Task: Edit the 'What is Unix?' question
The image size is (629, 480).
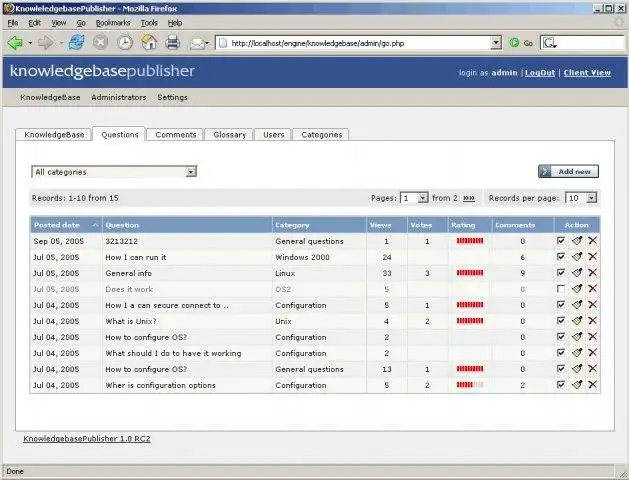Action: 577,321
